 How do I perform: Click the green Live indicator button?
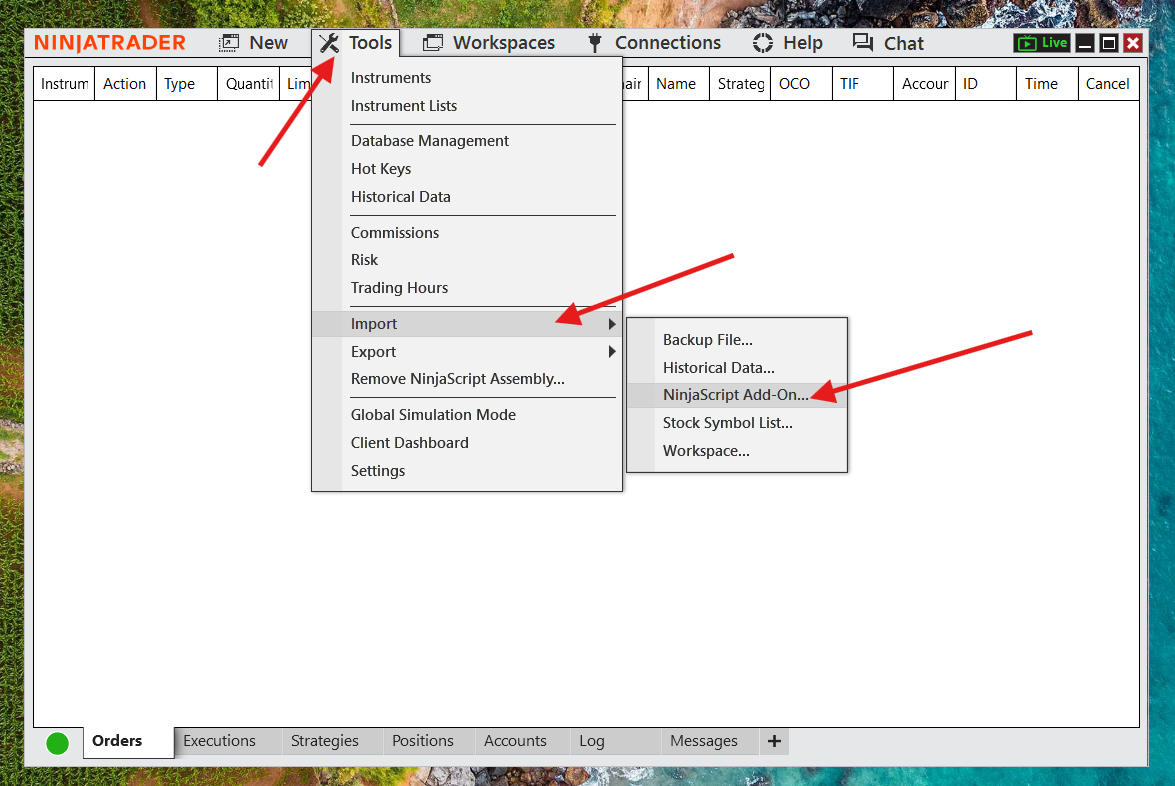[1042, 43]
